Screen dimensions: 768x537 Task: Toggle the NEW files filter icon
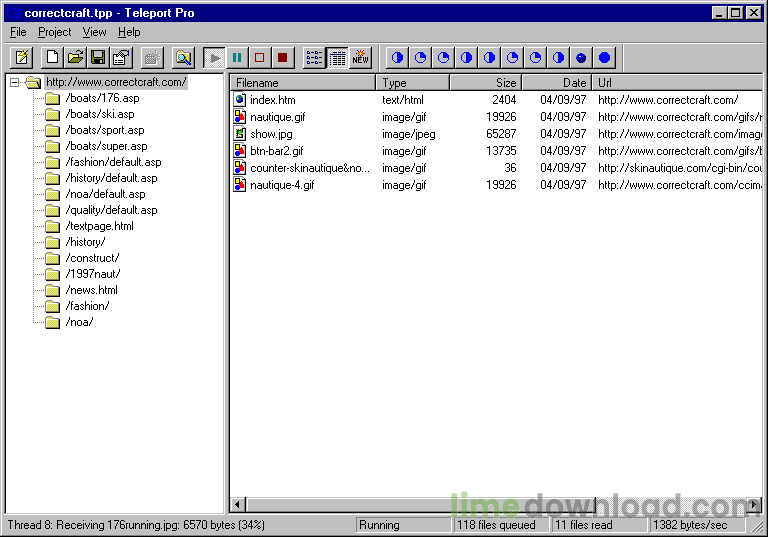pos(360,58)
